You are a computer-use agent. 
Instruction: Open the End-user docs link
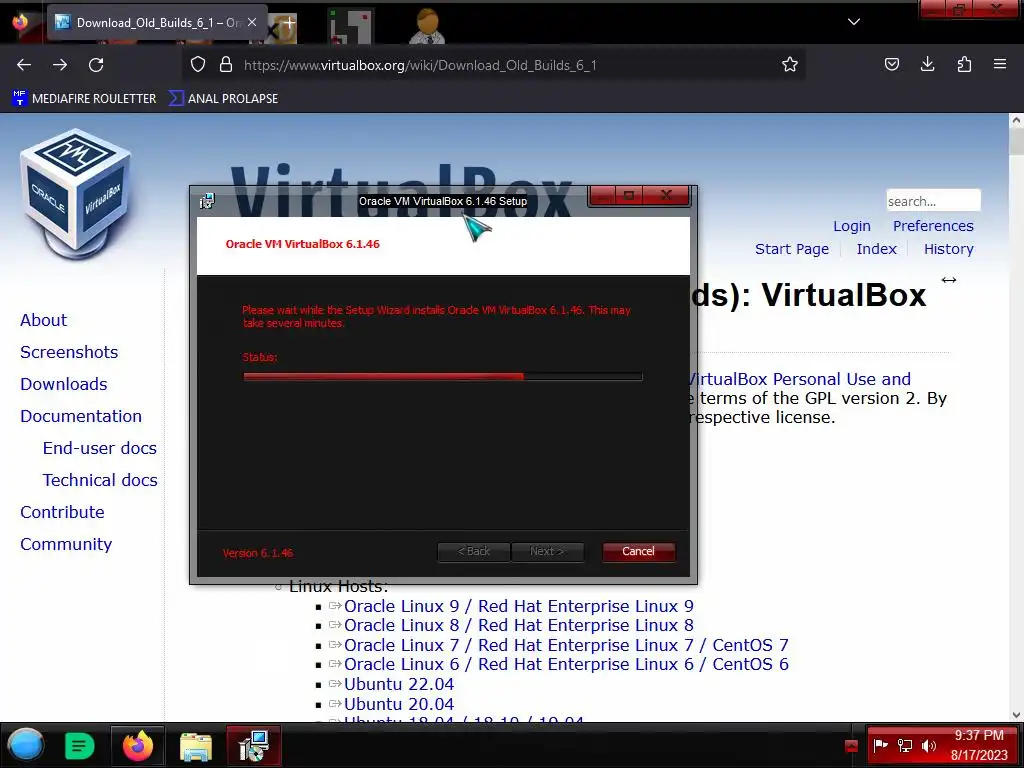[99, 448]
